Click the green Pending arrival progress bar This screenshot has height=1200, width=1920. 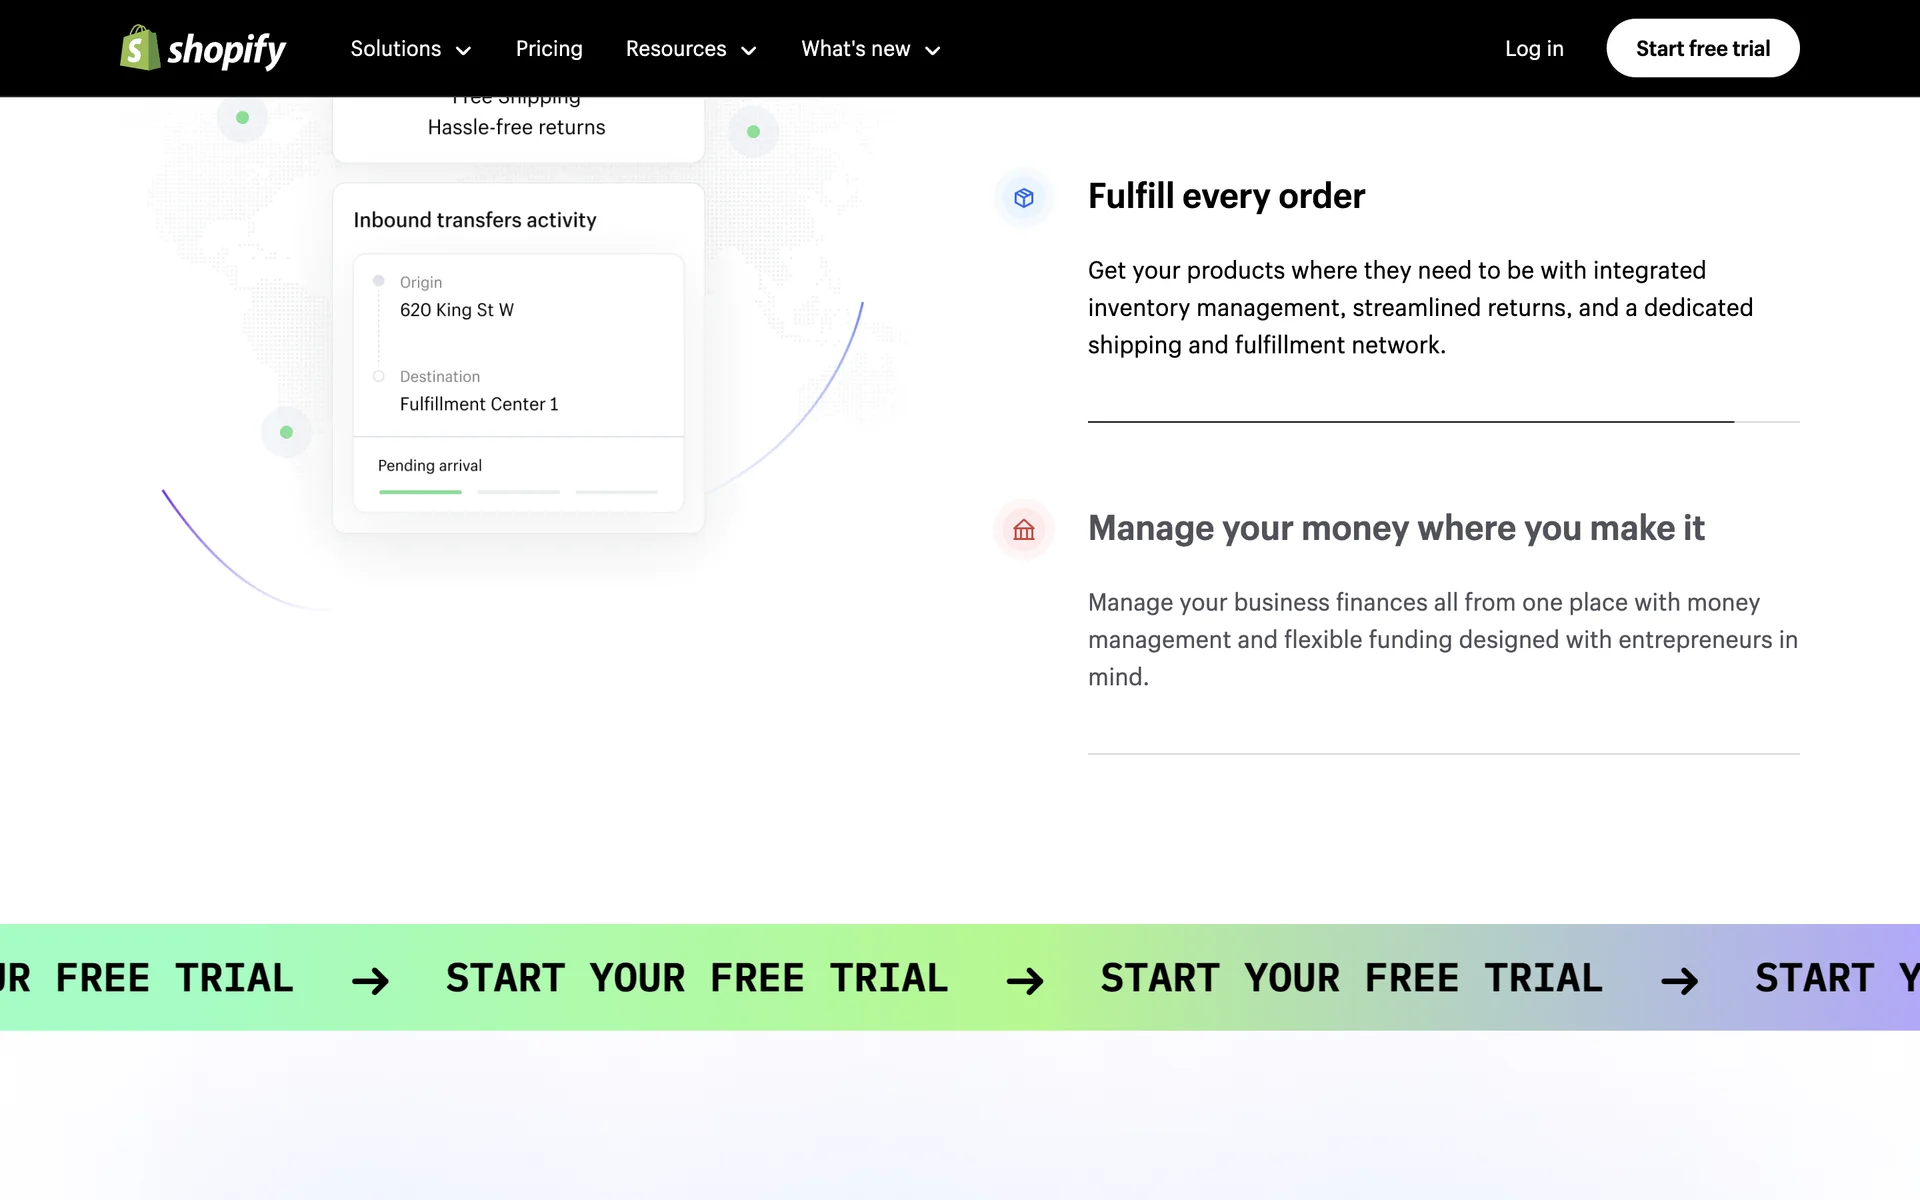pos(420,492)
